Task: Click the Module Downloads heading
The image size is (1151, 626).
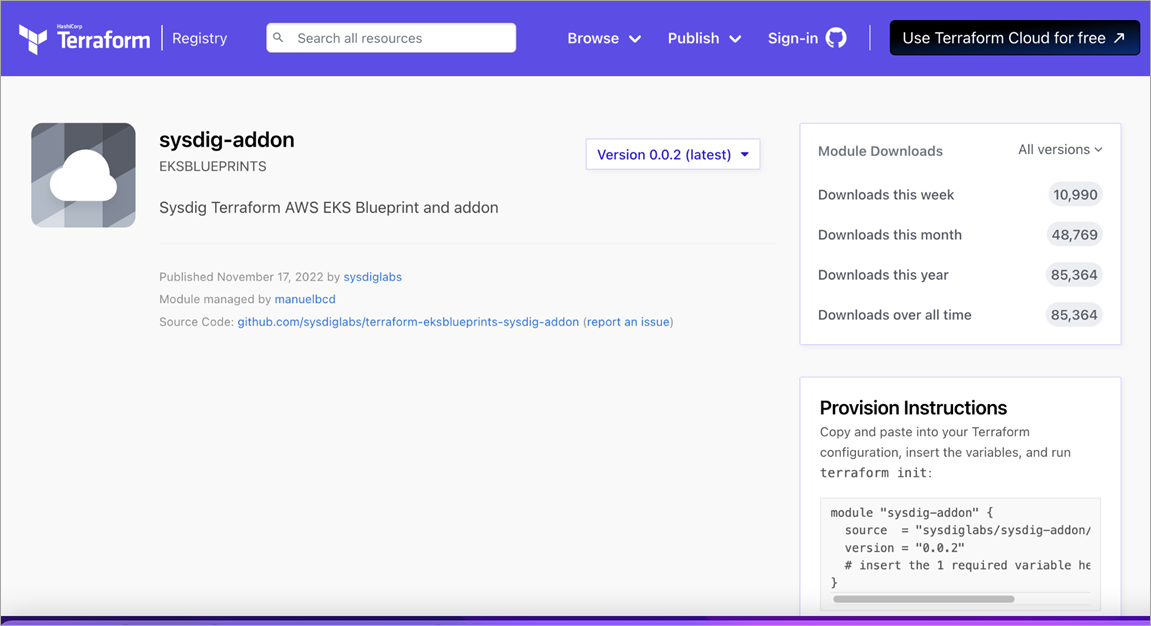Action: pyautogui.click(x=880, y=151)
